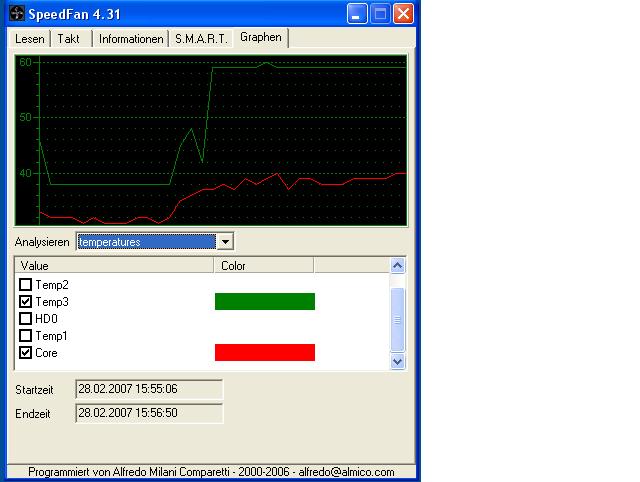This screenshot has width=640, height=482.
Task: Click the SpeedFan fan icon in title bar
Action: click(x=17, y=14)
